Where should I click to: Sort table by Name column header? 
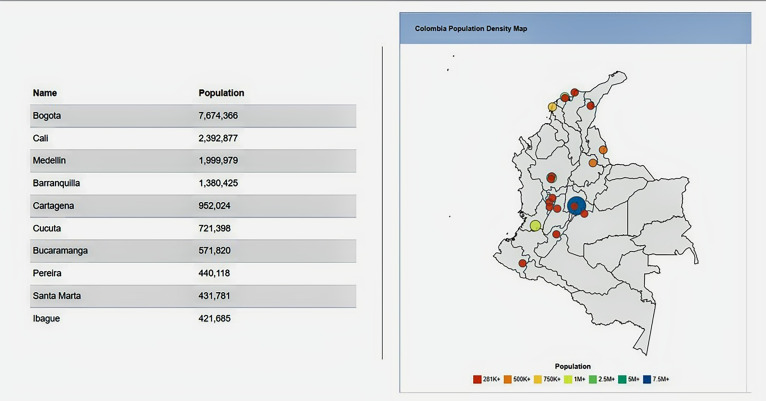tap(45, 93)
